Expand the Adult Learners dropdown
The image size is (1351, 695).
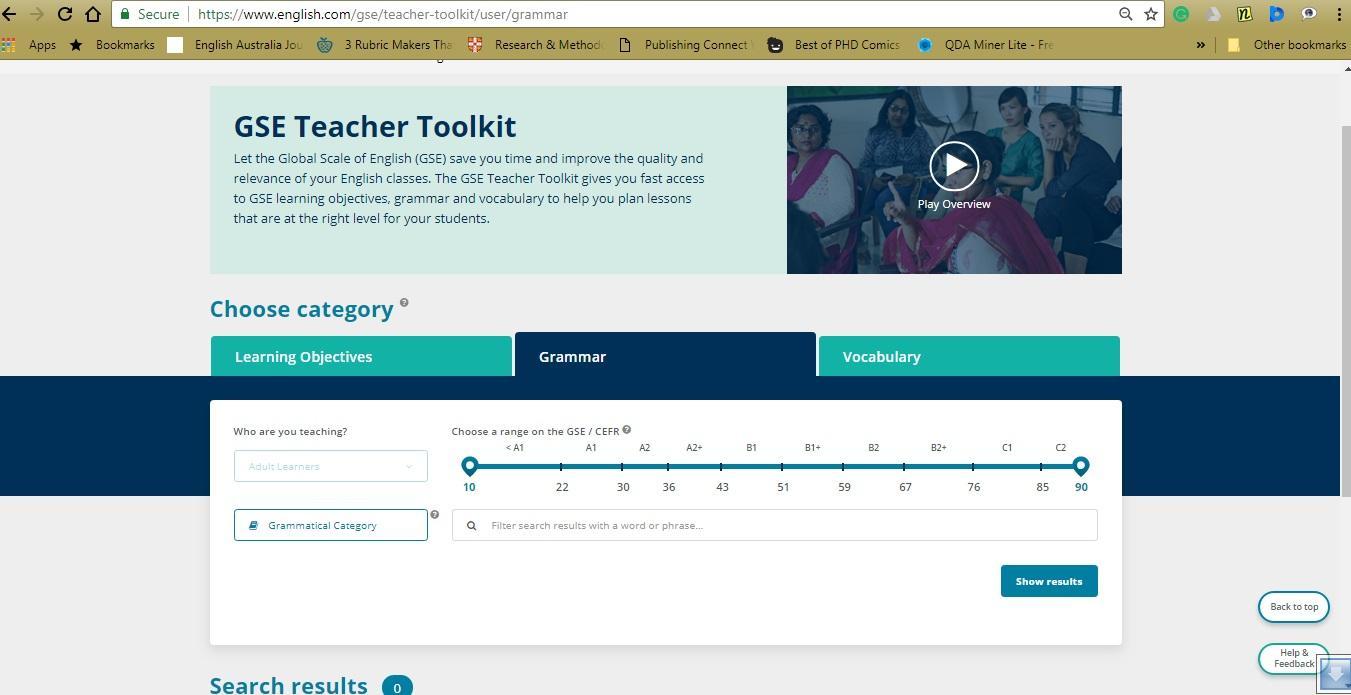click(x=330, y=466)
